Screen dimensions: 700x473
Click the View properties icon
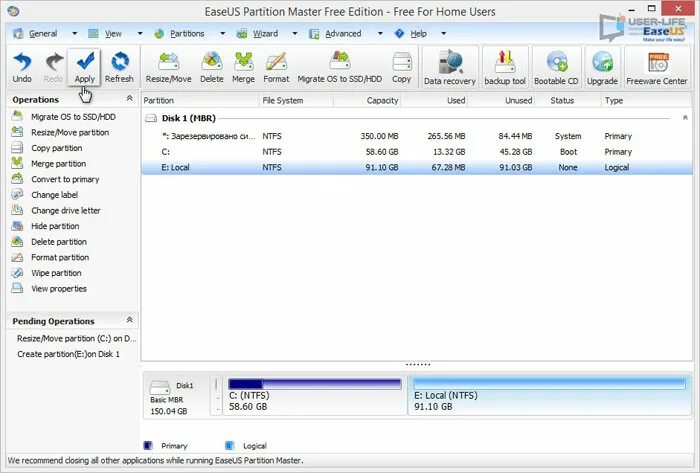17,288
